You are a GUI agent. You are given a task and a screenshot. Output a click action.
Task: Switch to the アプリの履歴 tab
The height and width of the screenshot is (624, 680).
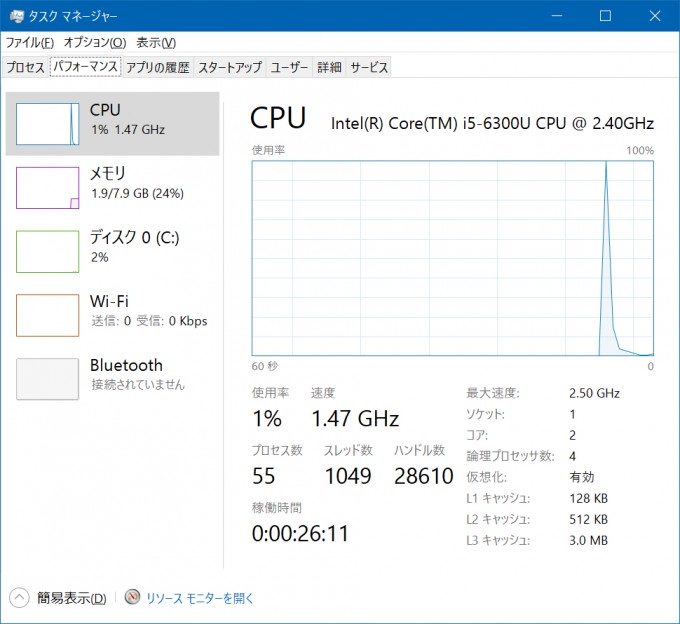pyautogui.click(x=158, y=67)
